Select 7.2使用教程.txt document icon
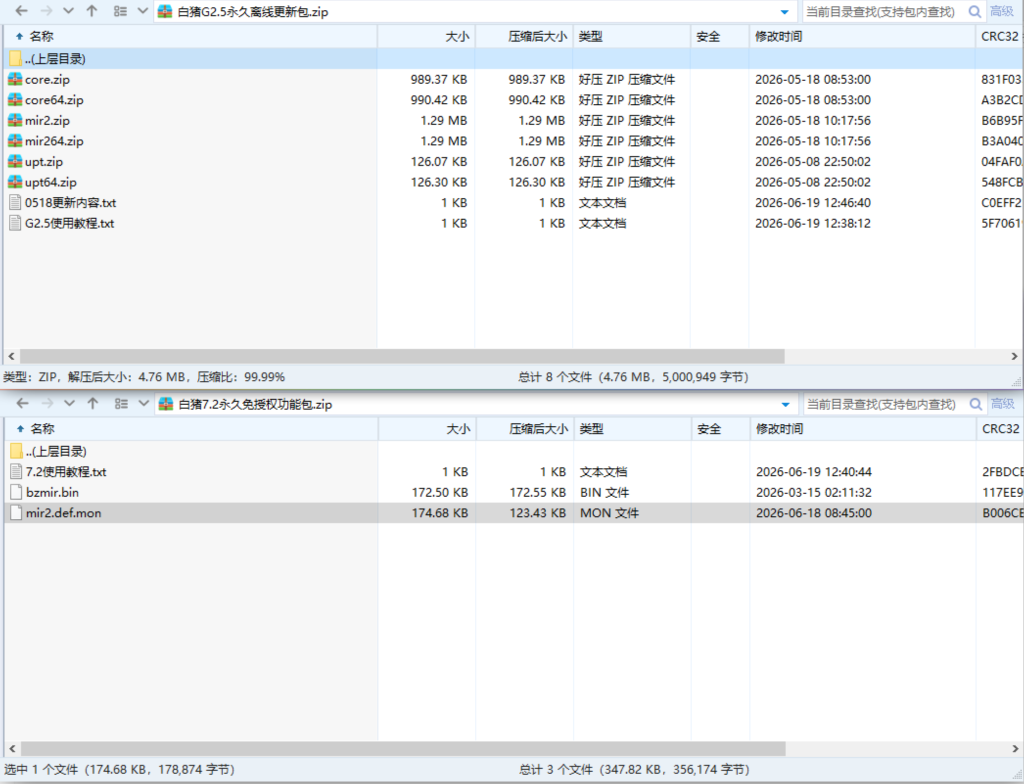The width and height of the screenshot is (1024, 784). 16,472
